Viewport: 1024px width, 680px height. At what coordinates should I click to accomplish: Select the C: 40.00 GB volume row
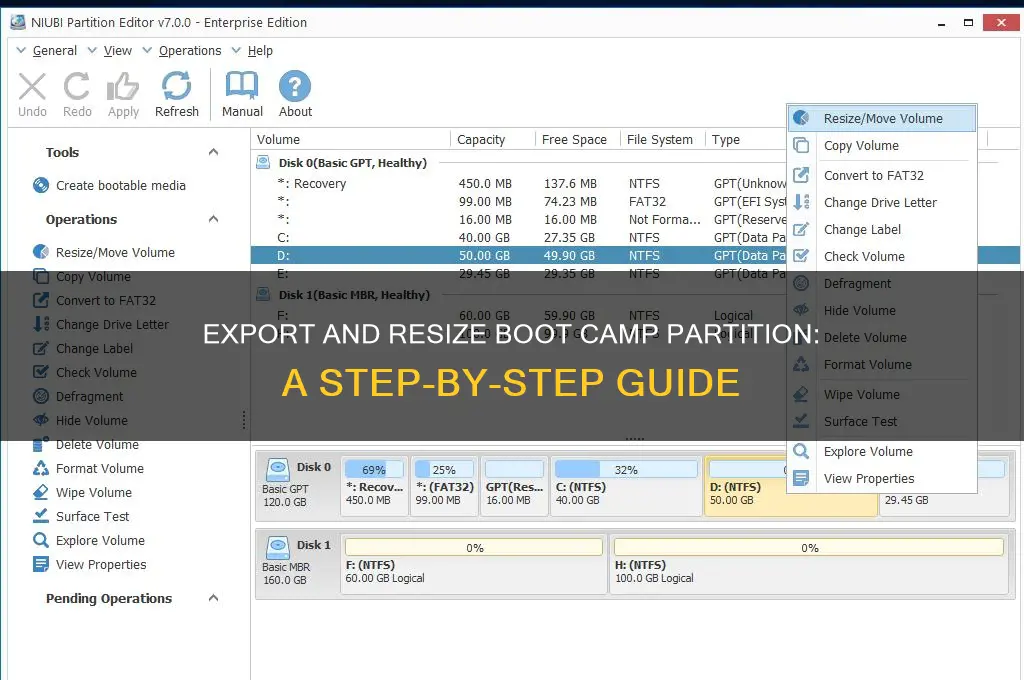click(x=519, y=238)
